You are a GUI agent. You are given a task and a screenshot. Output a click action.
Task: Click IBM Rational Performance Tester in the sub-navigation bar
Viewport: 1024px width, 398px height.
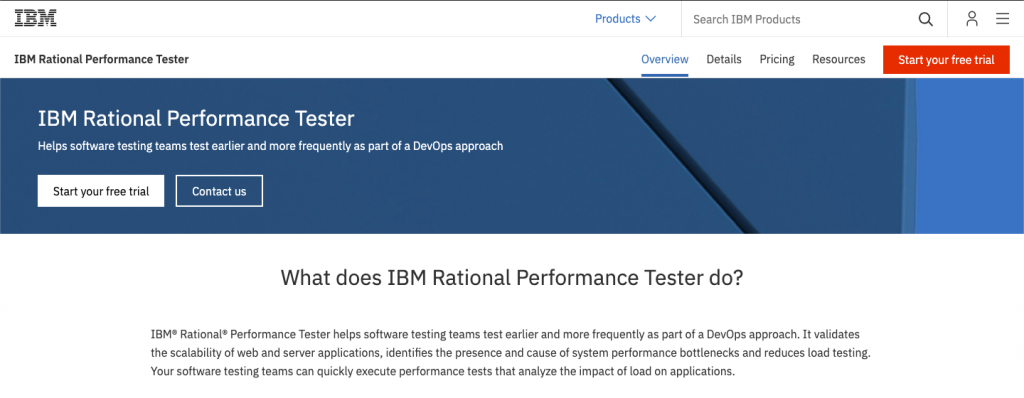coord(101,59)
